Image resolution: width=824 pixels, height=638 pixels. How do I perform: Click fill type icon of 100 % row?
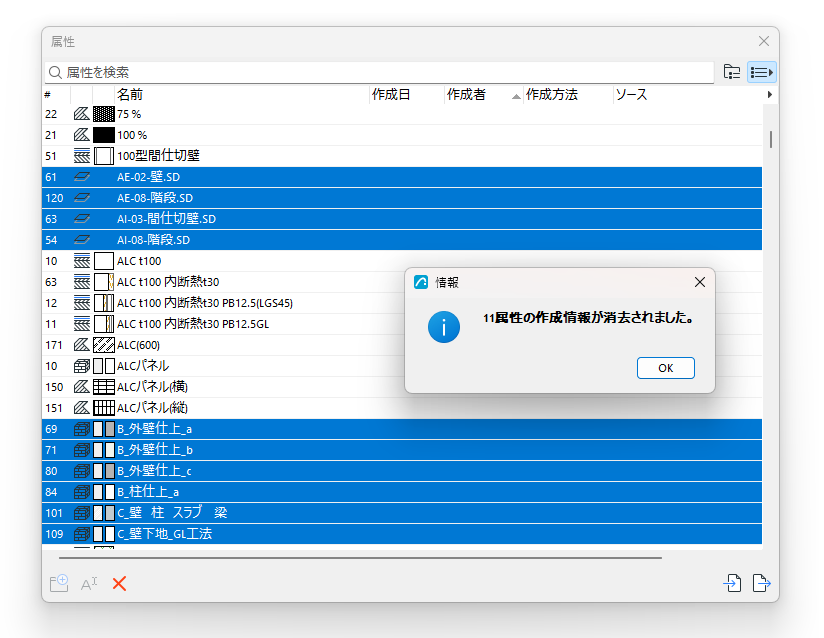(81, 135)
